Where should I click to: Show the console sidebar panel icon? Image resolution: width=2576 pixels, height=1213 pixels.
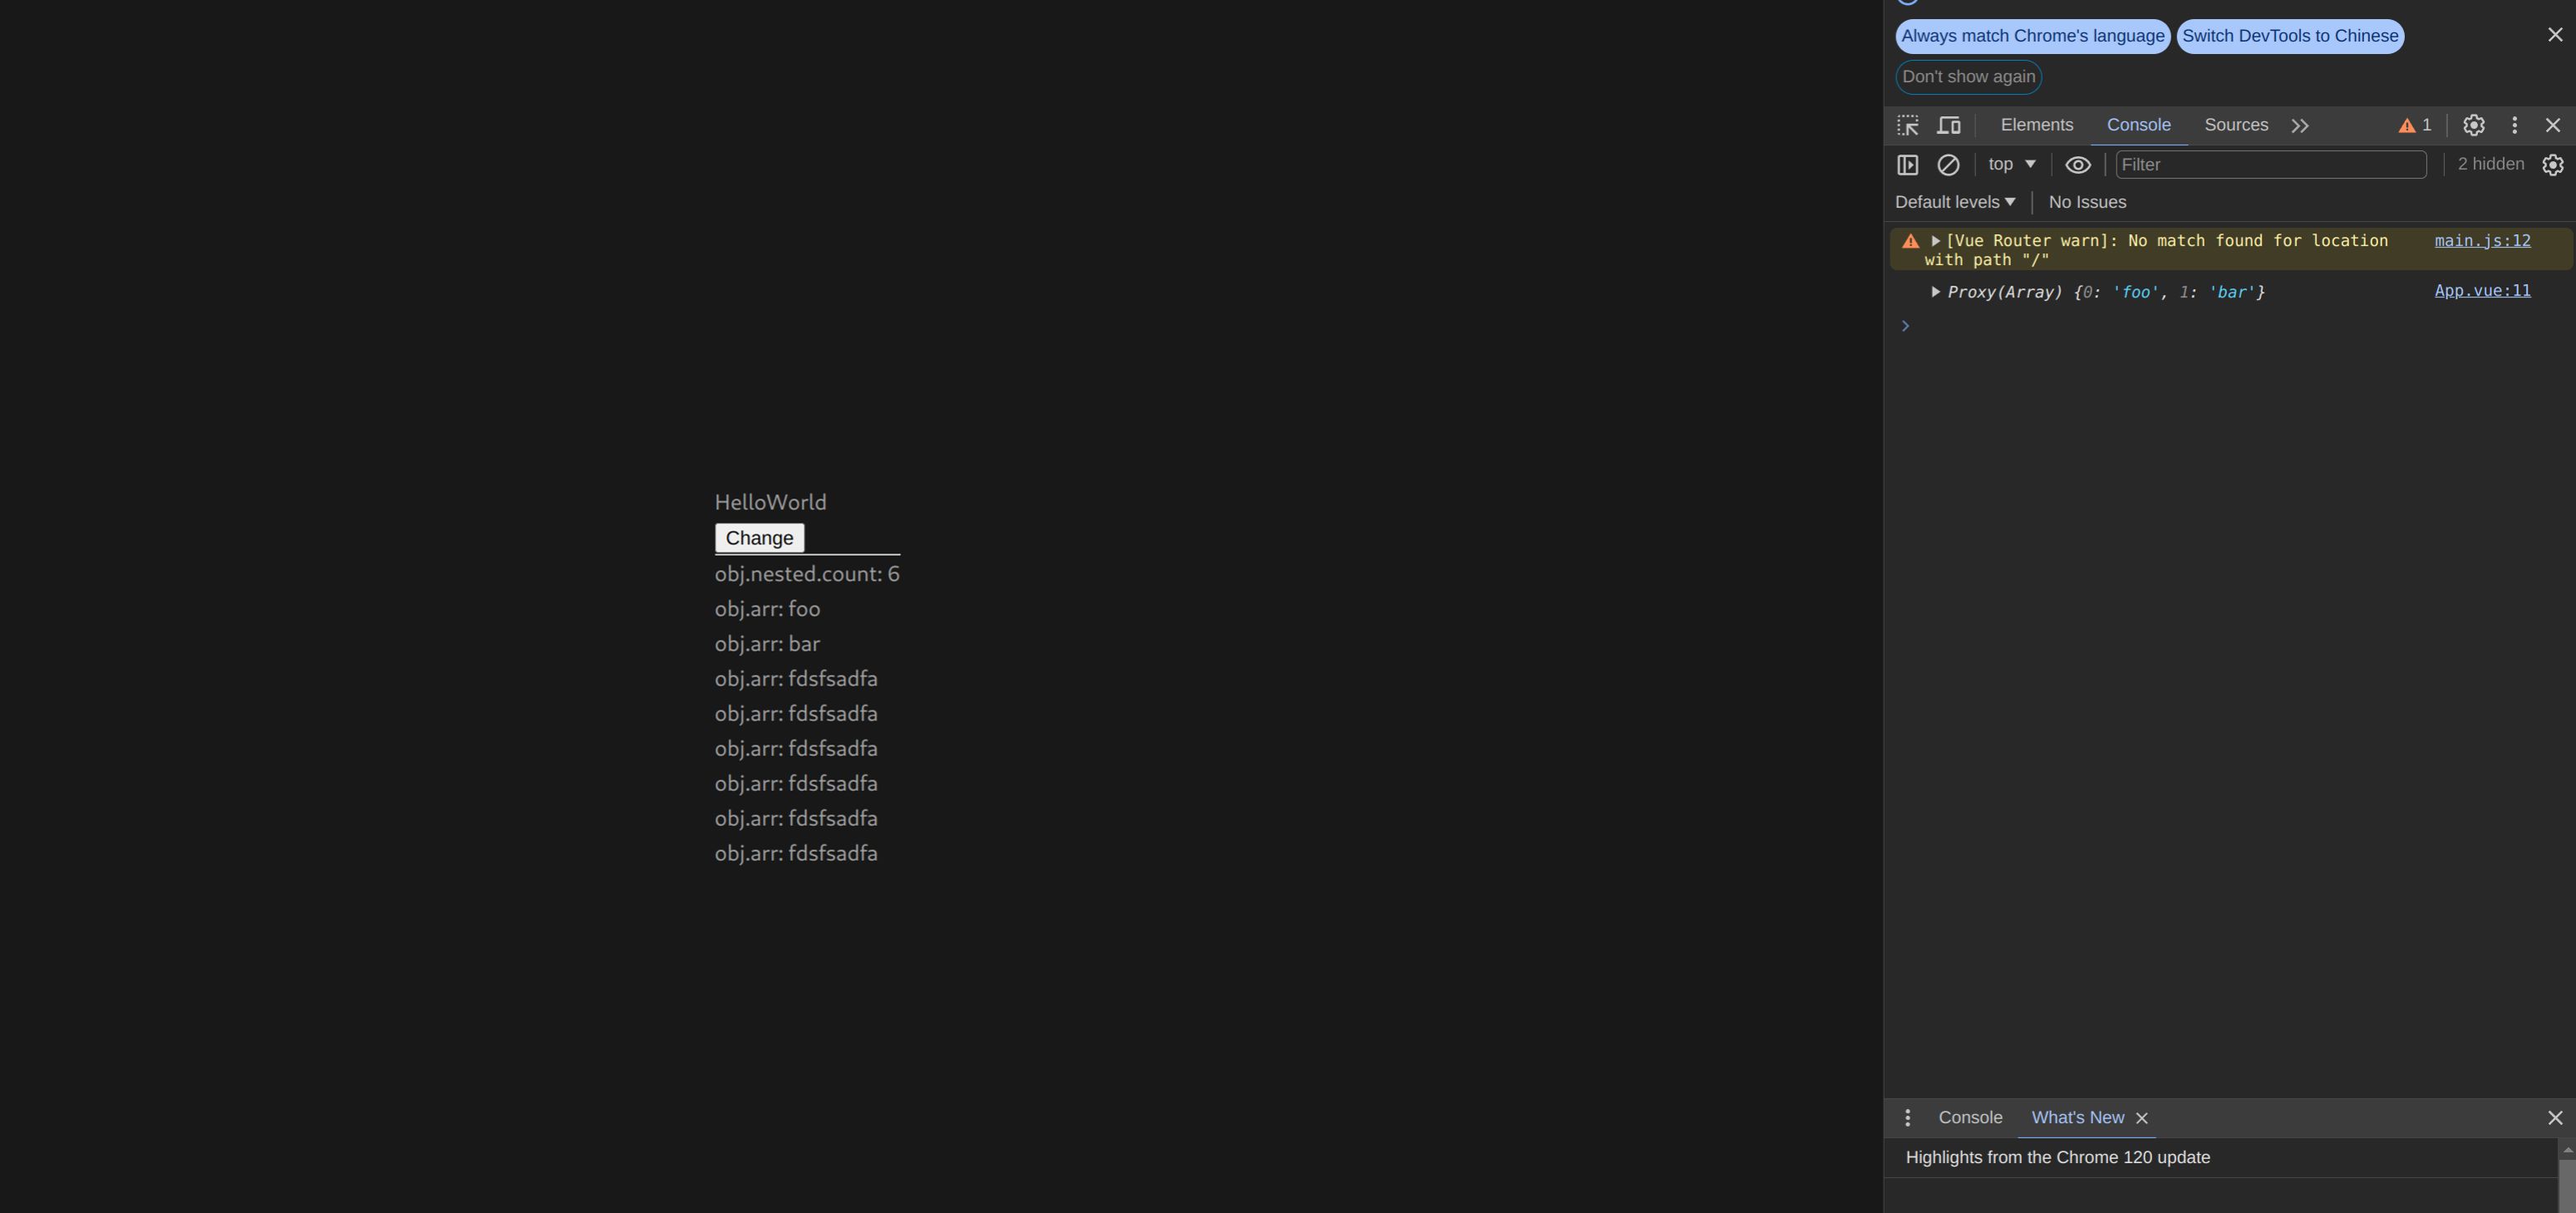pos(1908,165)
